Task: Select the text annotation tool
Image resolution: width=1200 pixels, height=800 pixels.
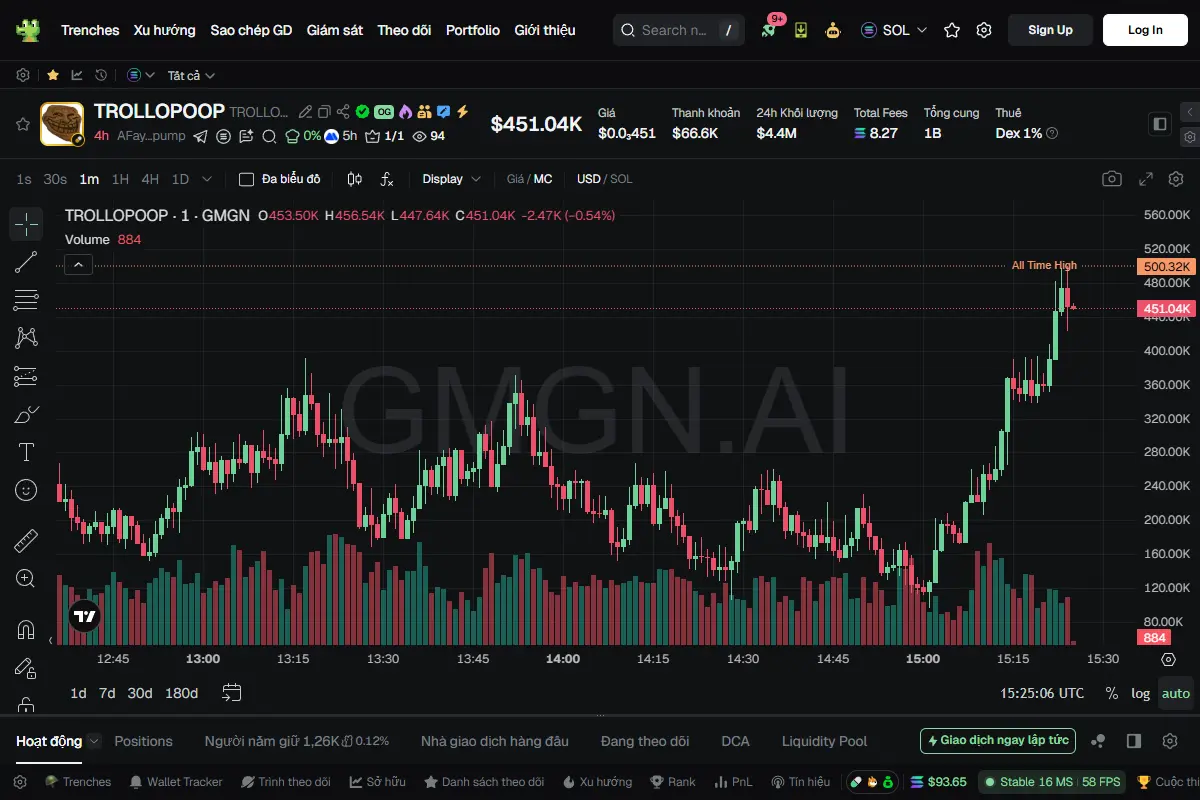Action: pyautogui.click(x=26, y=452)
